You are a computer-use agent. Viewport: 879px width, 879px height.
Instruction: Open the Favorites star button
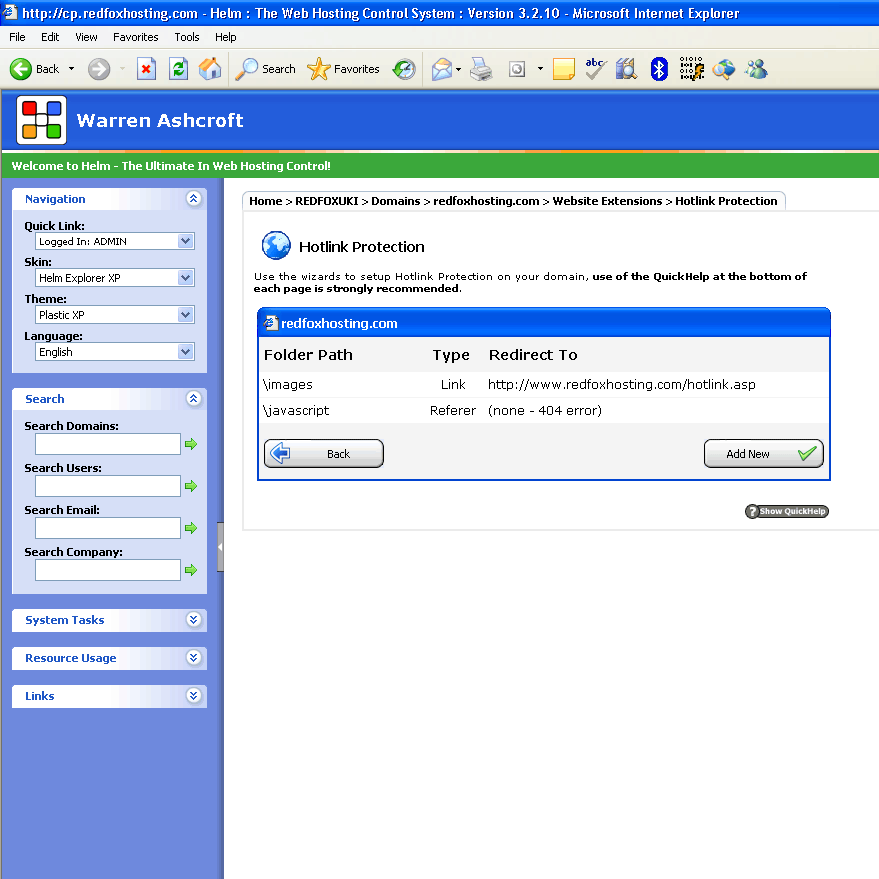[343, 69]
